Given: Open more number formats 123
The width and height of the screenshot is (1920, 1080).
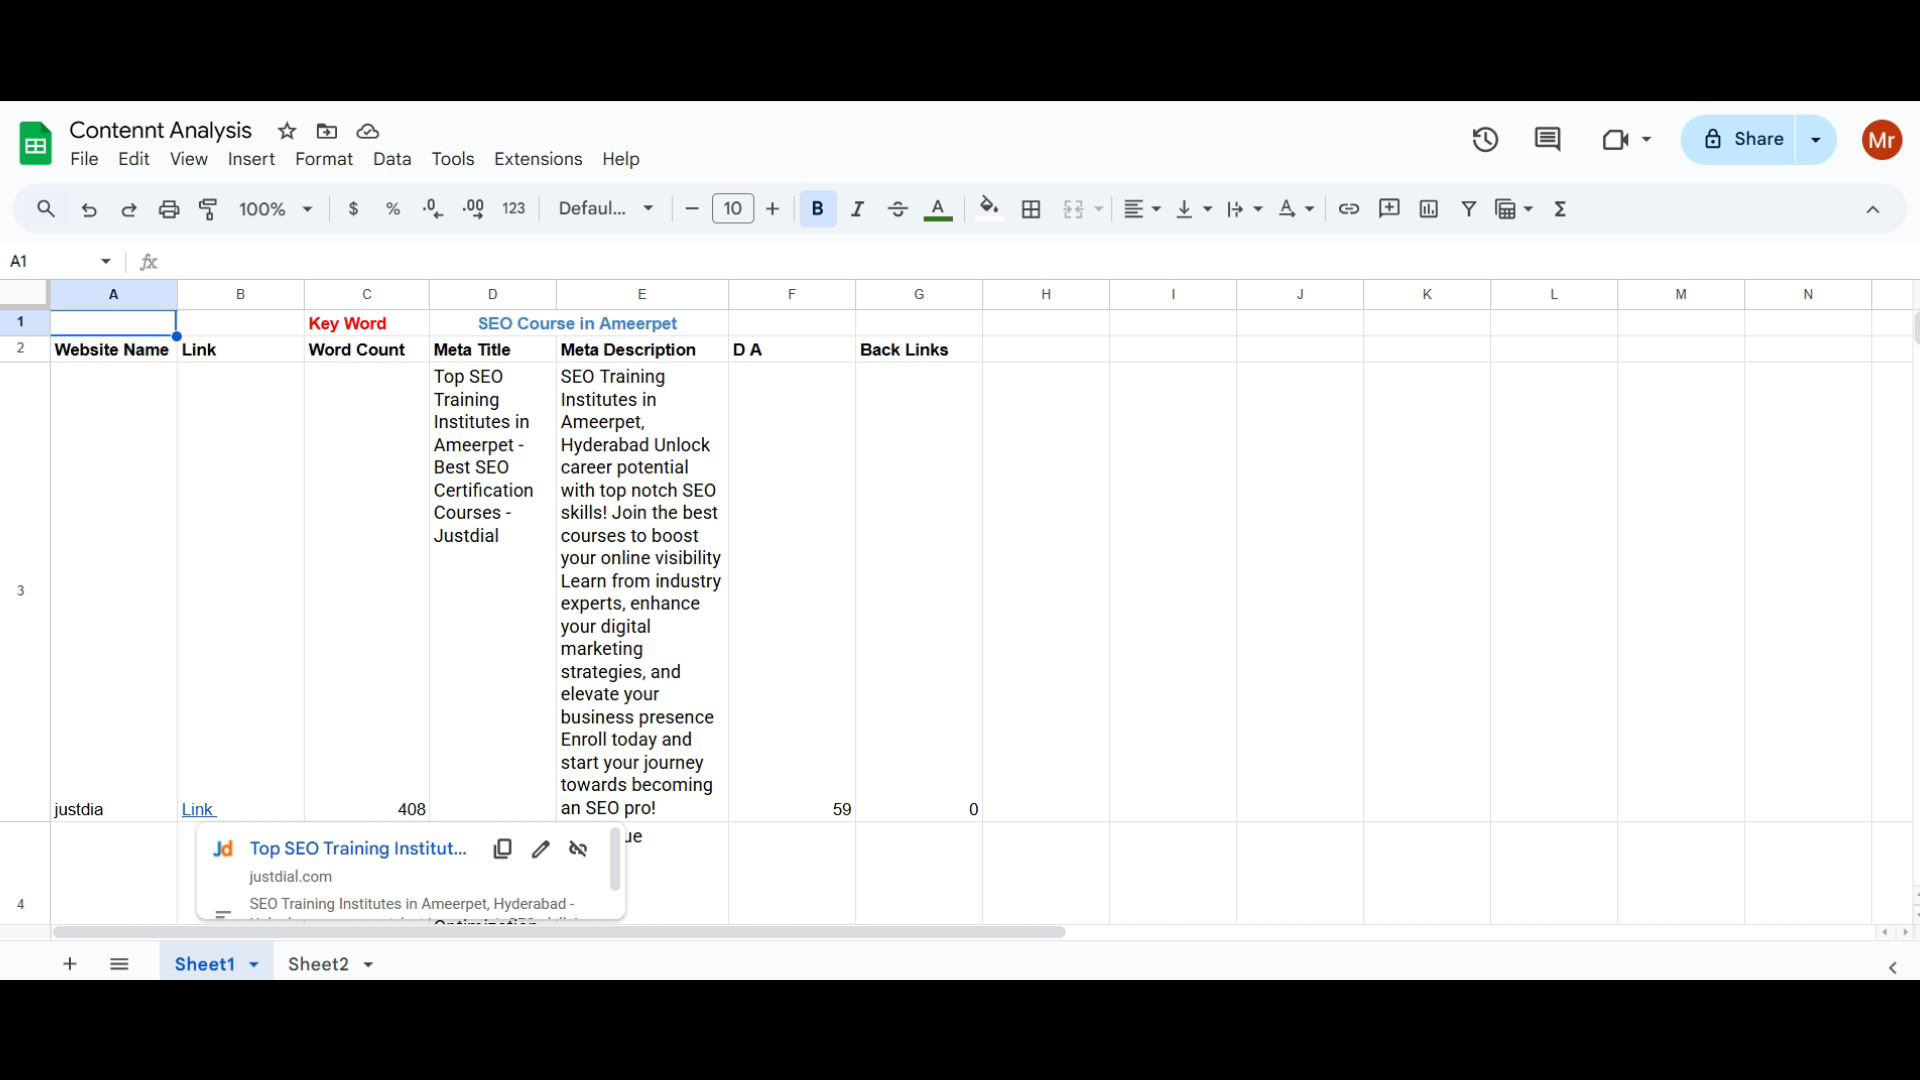Looking at the screenshot, I should (514, 209).
